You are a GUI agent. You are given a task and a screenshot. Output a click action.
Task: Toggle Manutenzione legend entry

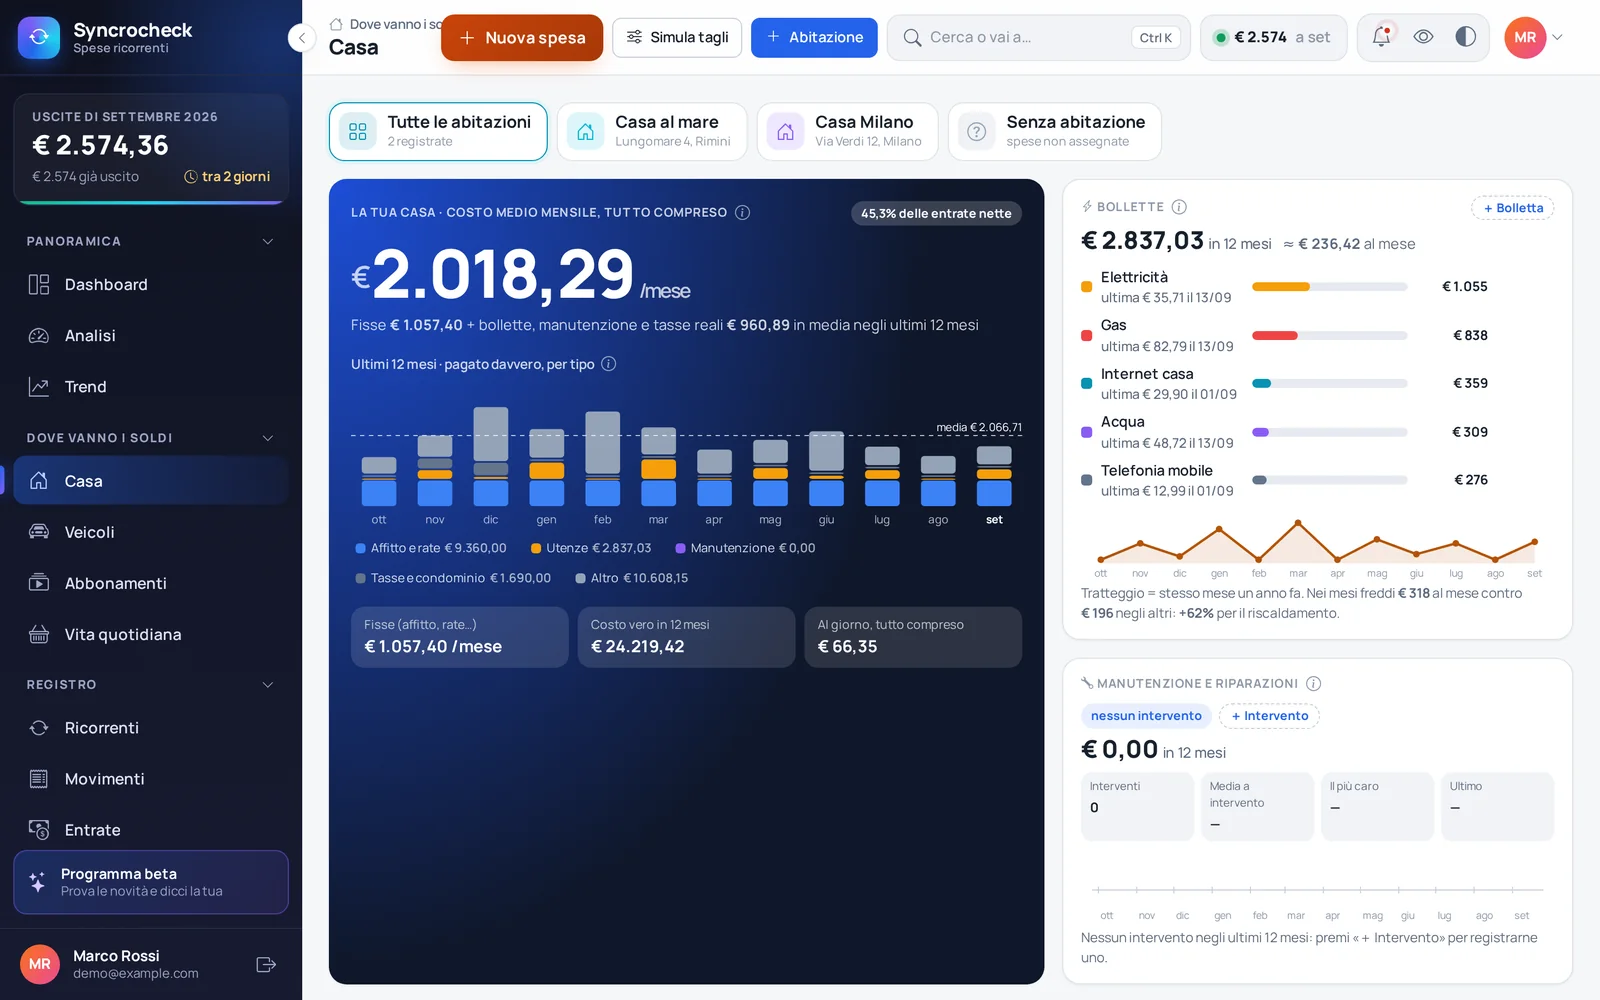coord(745,548)
